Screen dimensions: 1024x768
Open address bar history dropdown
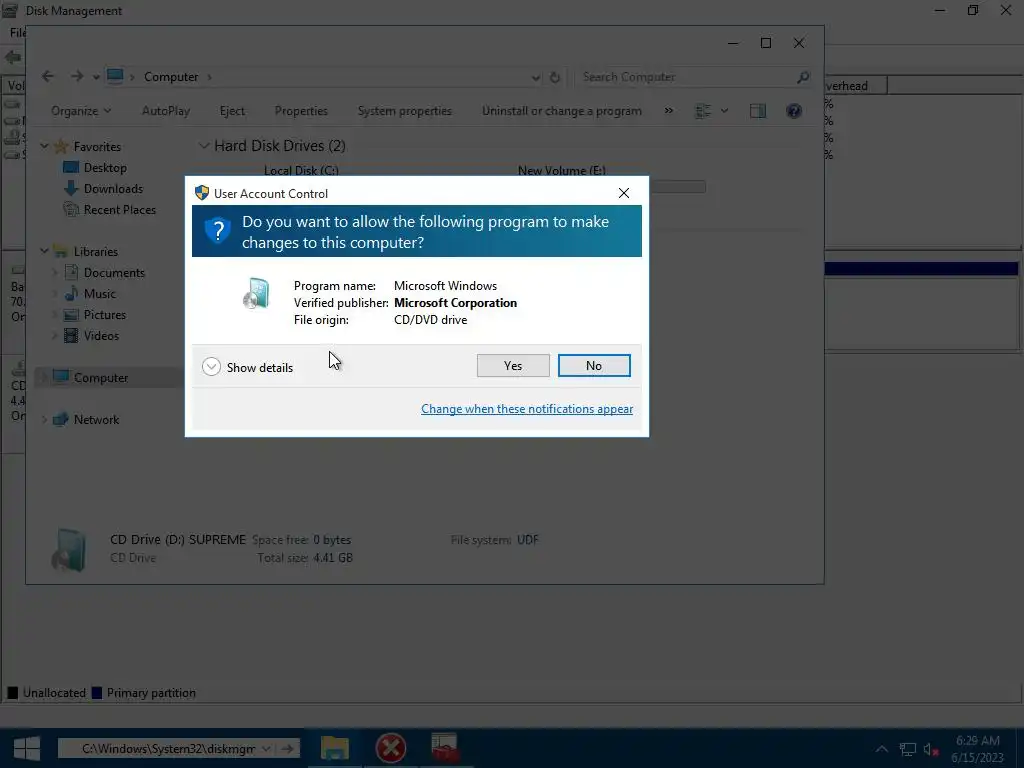536,77
